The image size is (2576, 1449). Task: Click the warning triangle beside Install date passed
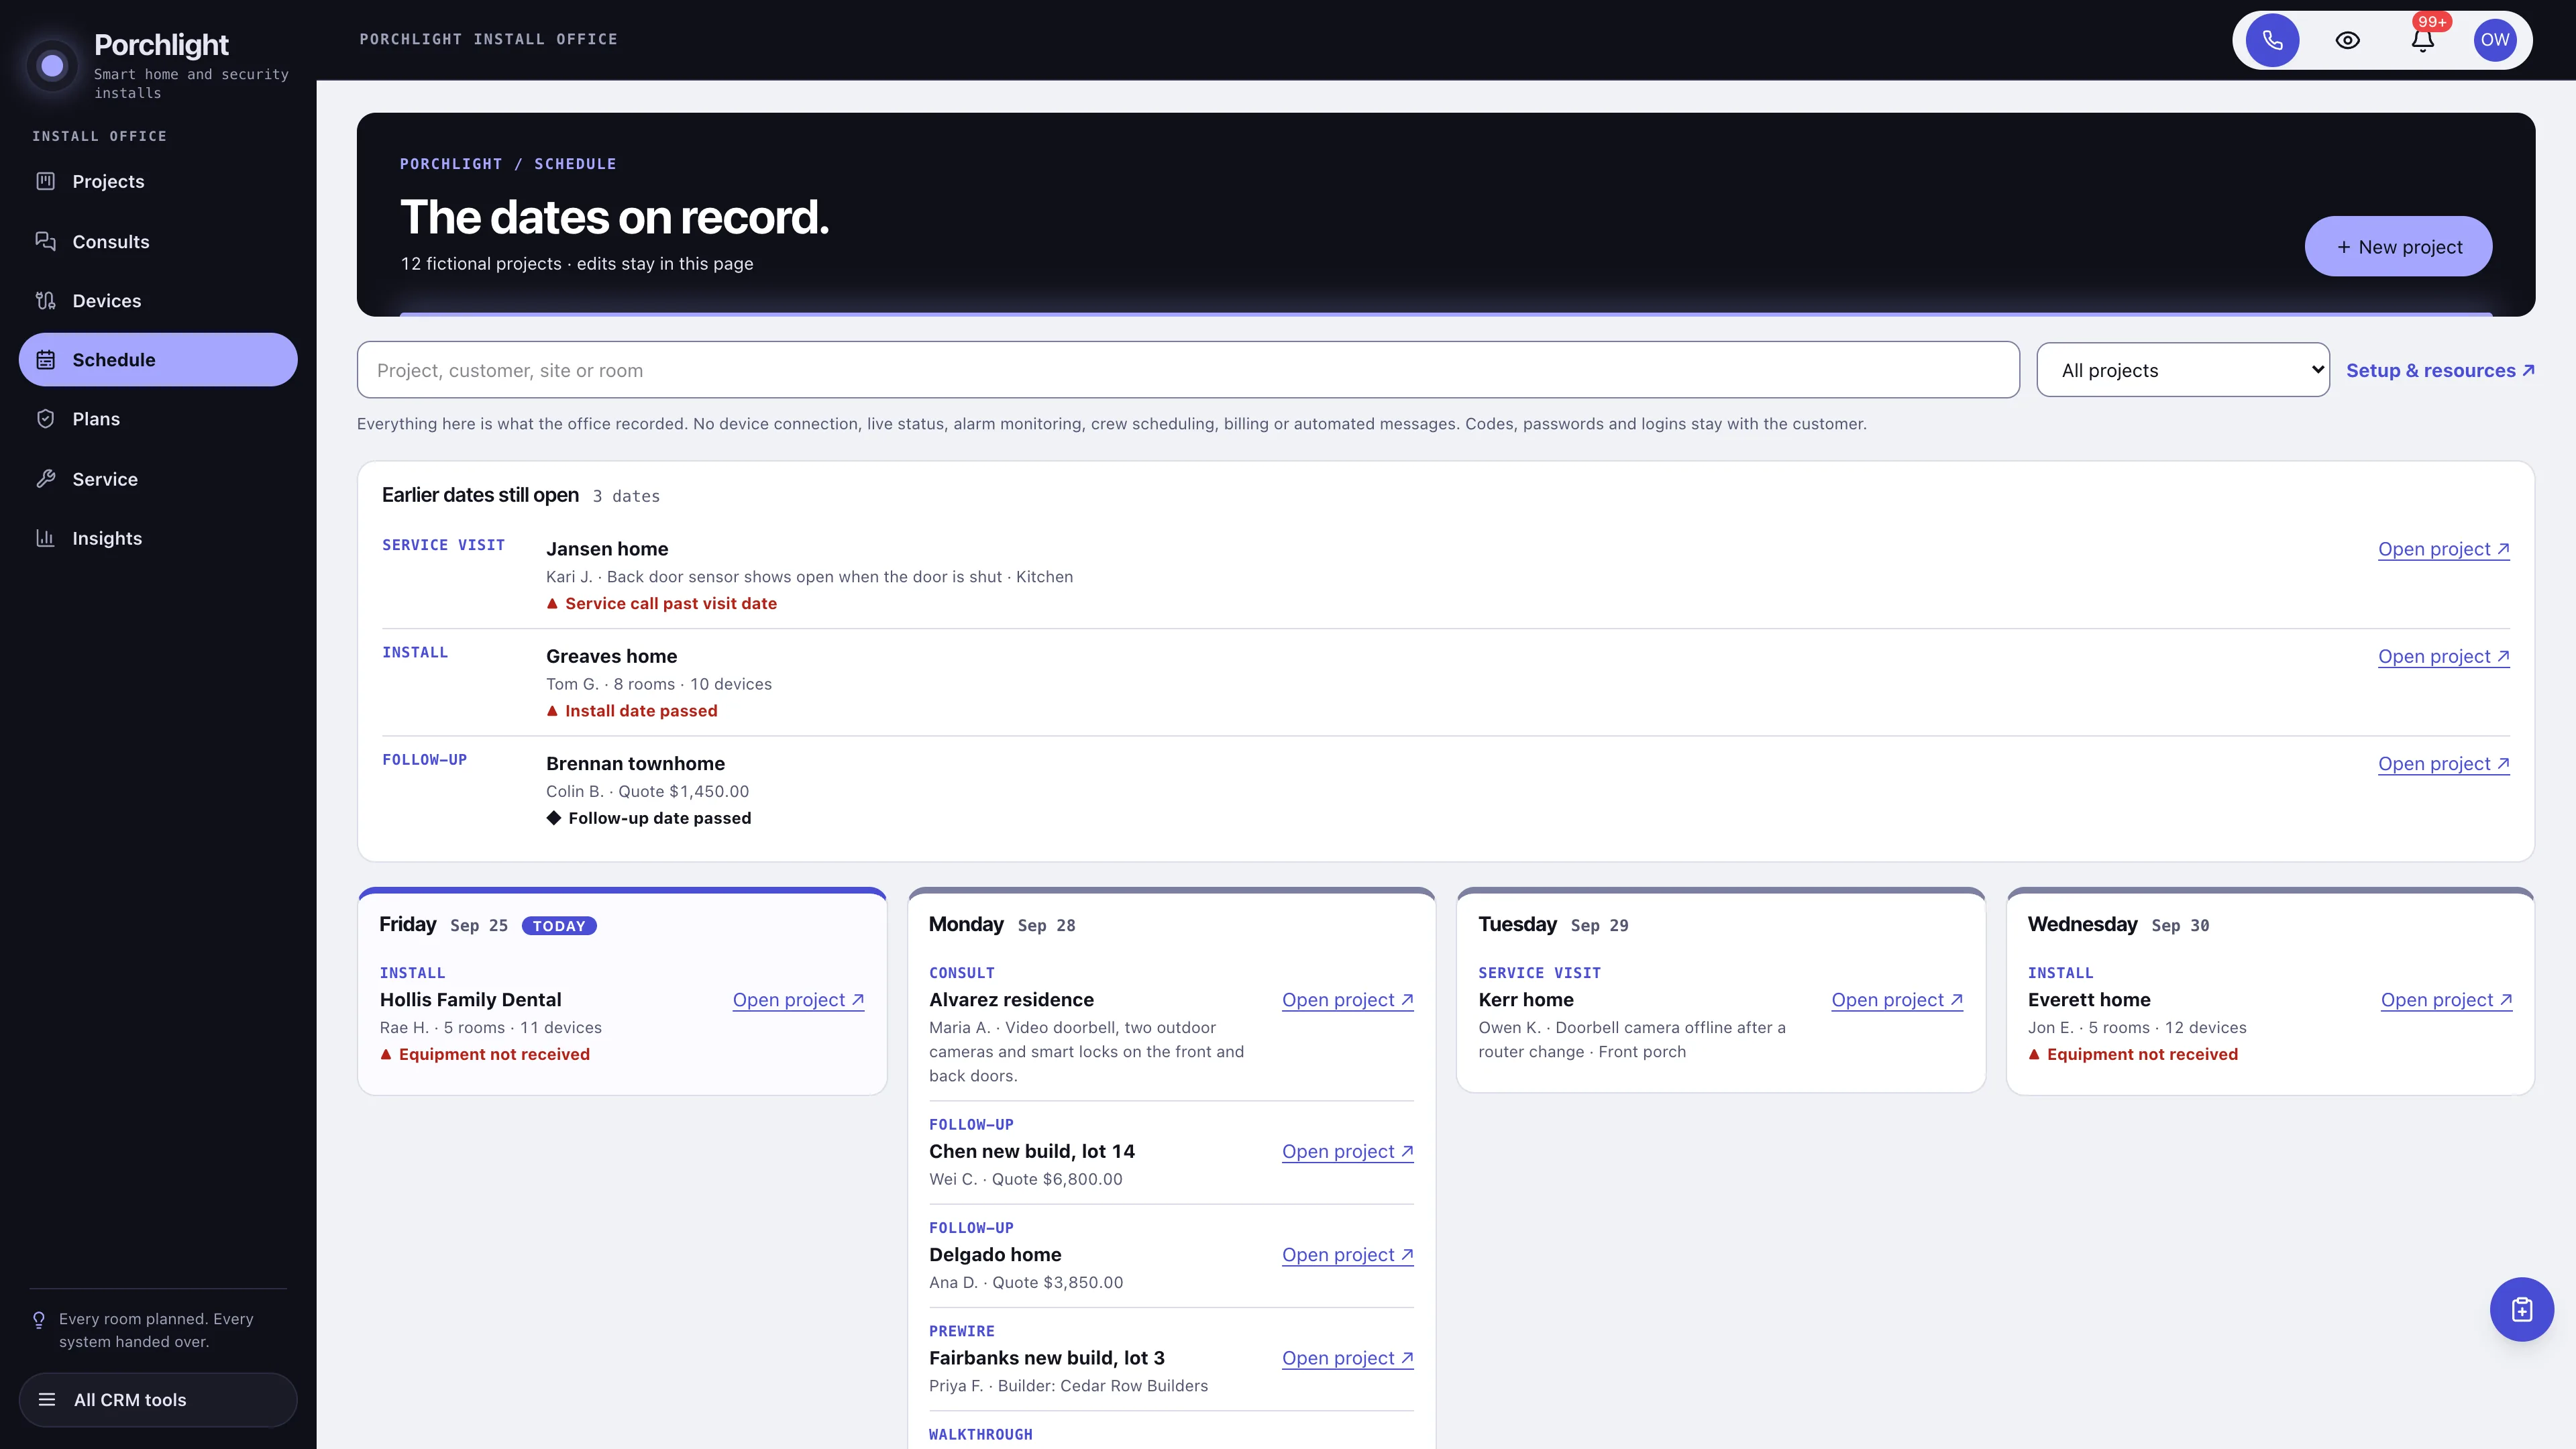(552, 710)
